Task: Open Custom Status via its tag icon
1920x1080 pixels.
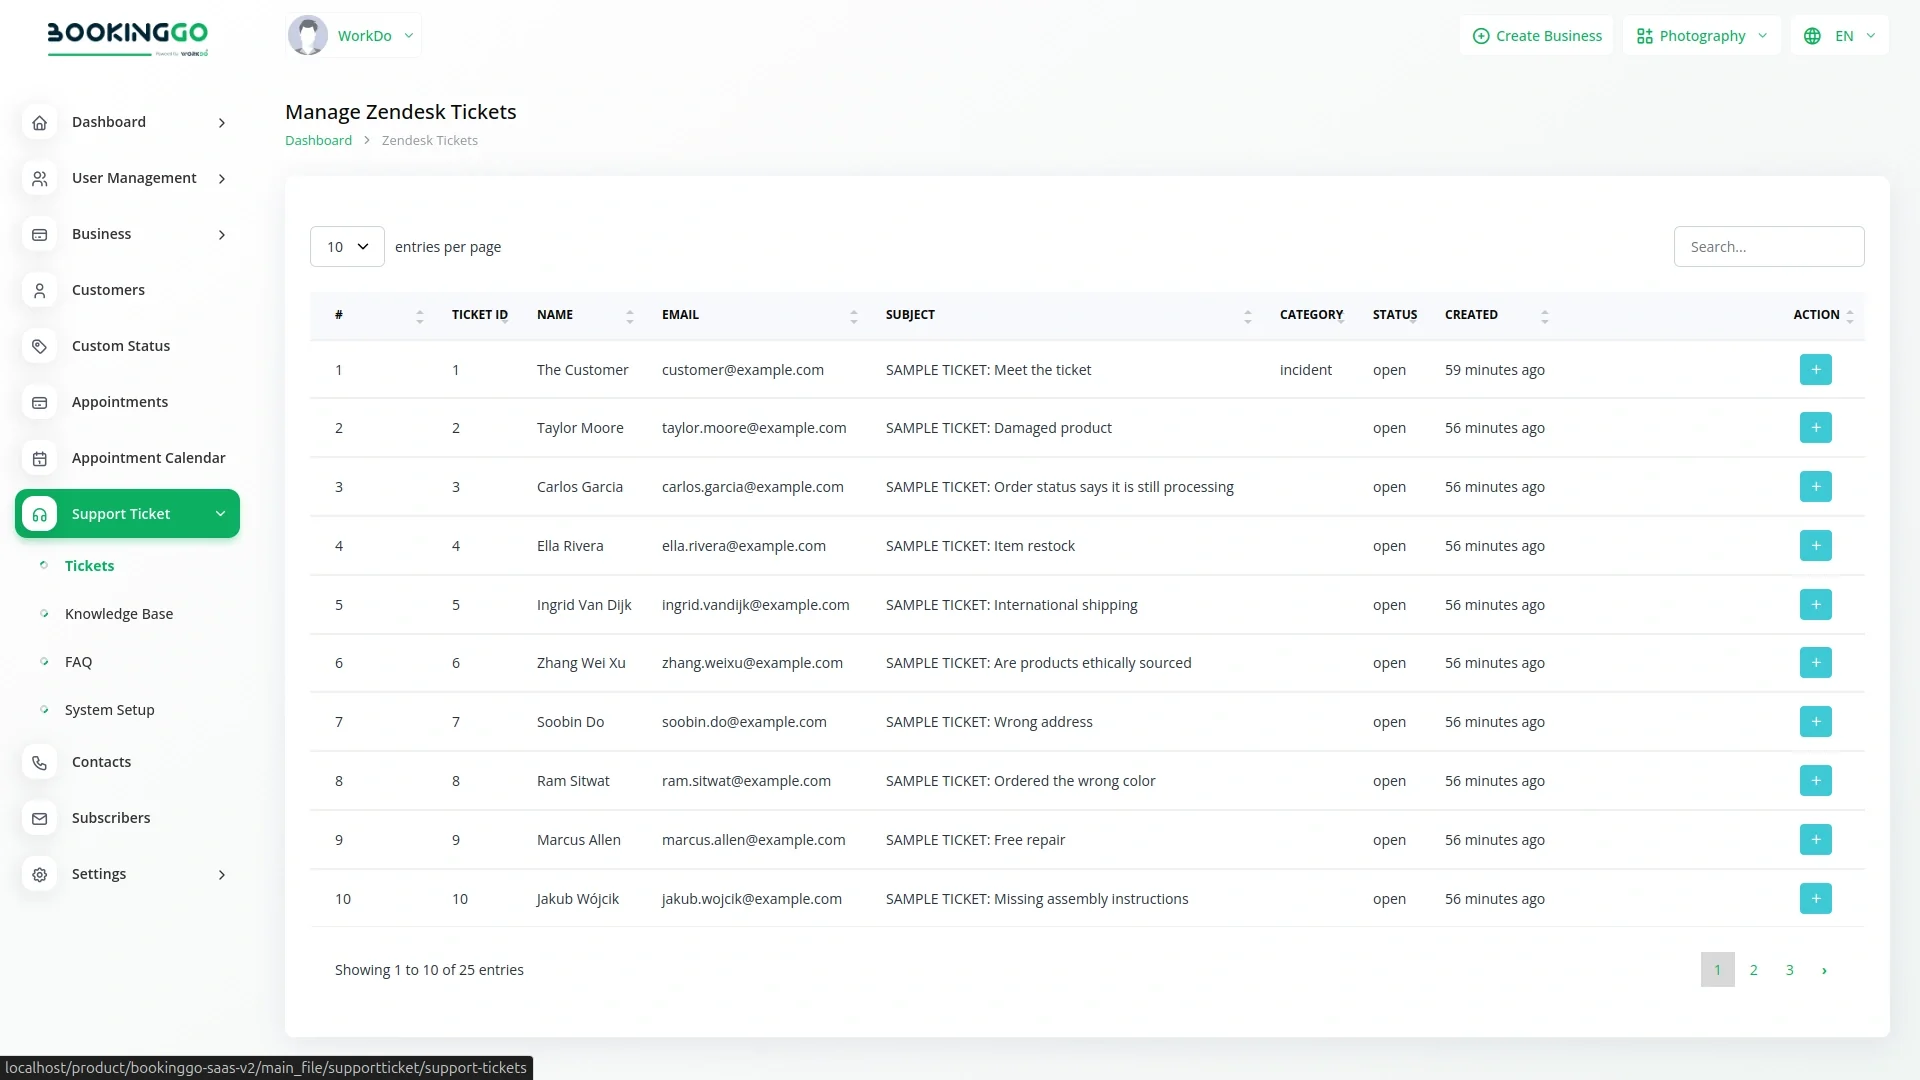Action: 40,346
